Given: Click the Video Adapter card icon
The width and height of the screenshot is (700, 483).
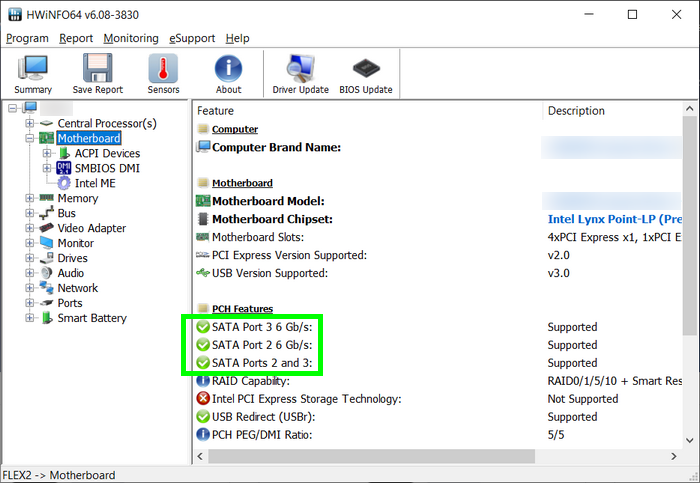Looking at the screenshot, I should [x=46, y=228].
